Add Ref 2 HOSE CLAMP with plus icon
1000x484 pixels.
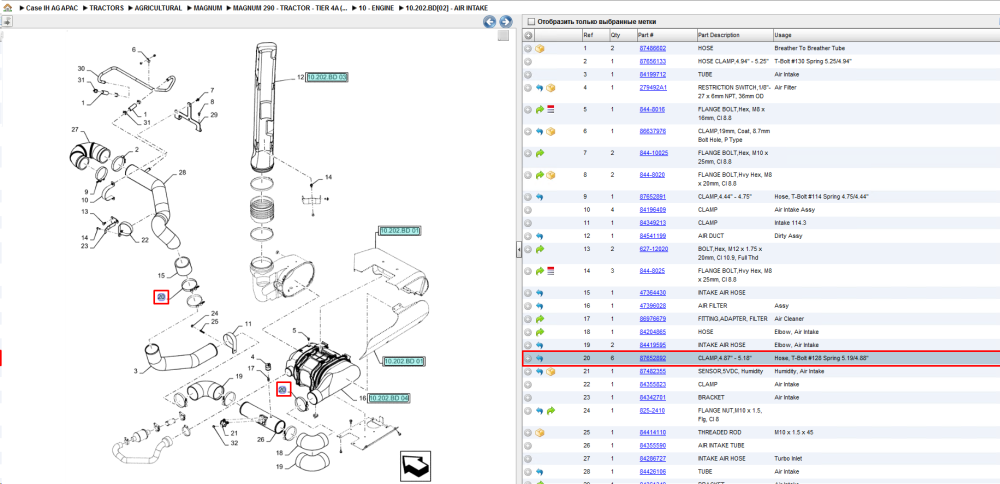(x=529, y=62)
